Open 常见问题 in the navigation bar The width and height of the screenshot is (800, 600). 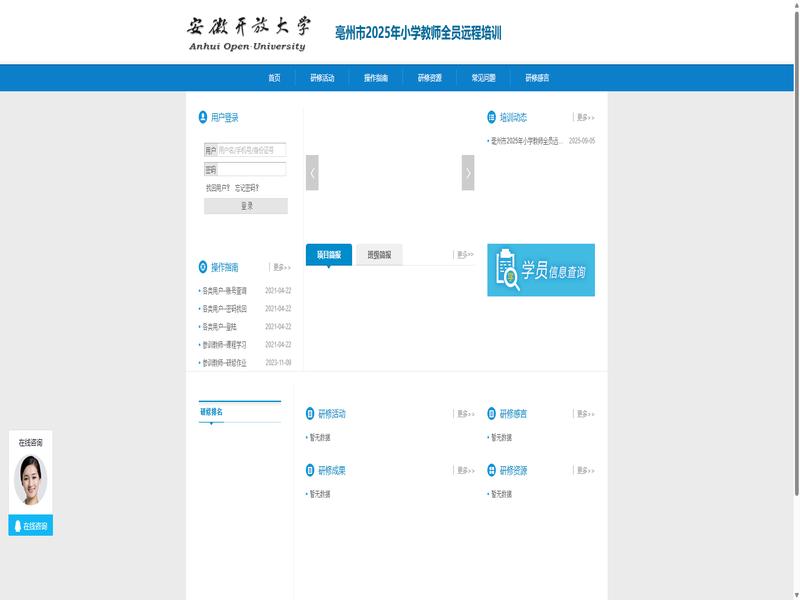pyautogui.click(x=483, y=78)
